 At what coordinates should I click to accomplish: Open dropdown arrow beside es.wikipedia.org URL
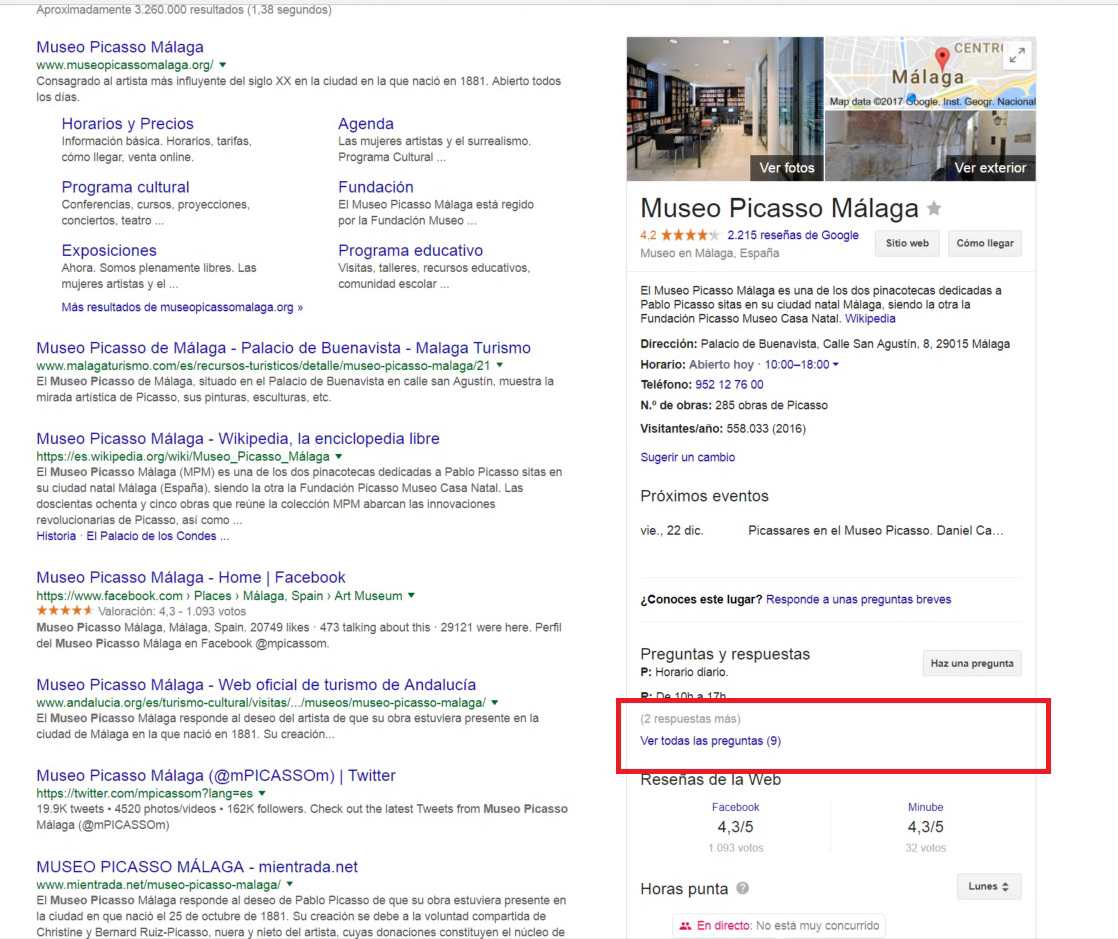339,456
